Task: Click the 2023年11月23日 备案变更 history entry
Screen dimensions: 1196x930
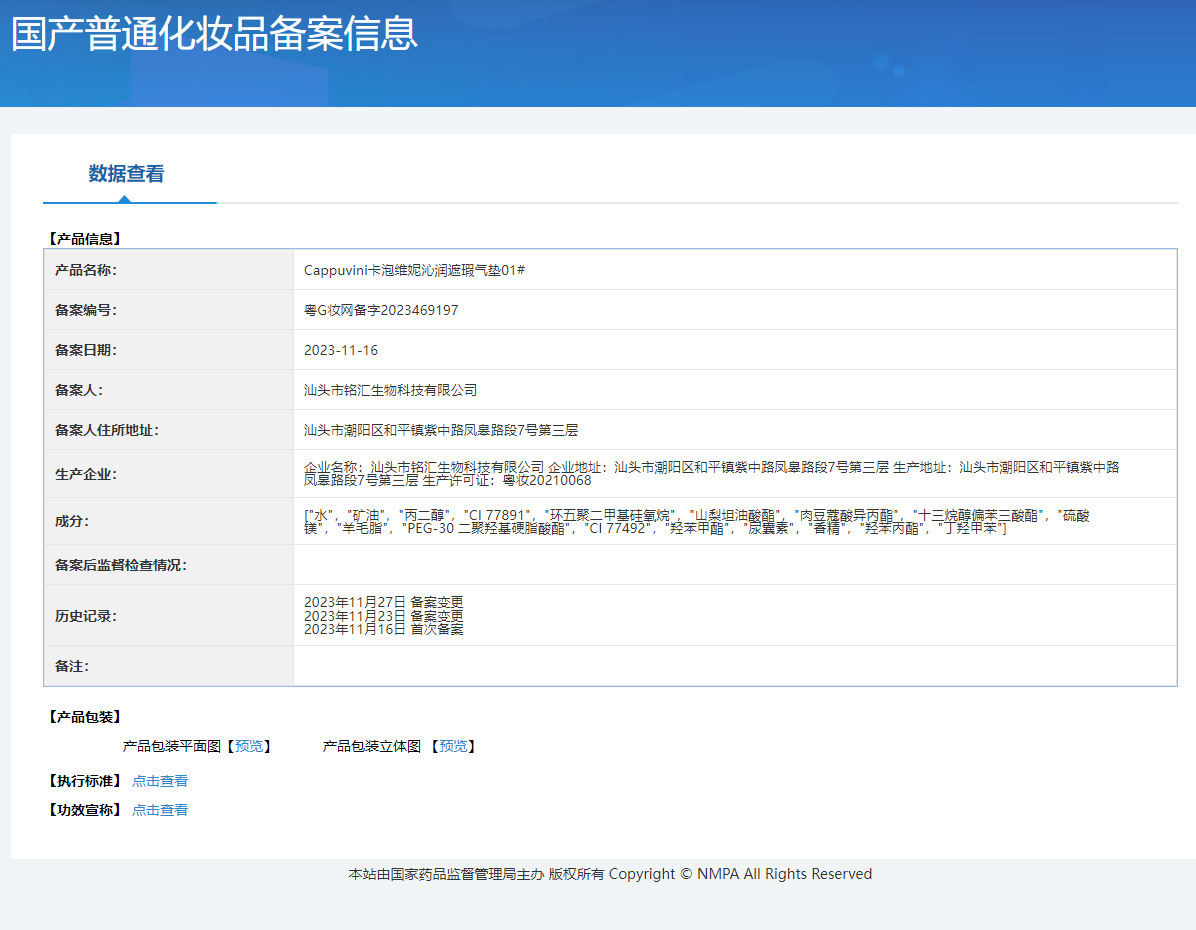Action: [384, 616]
